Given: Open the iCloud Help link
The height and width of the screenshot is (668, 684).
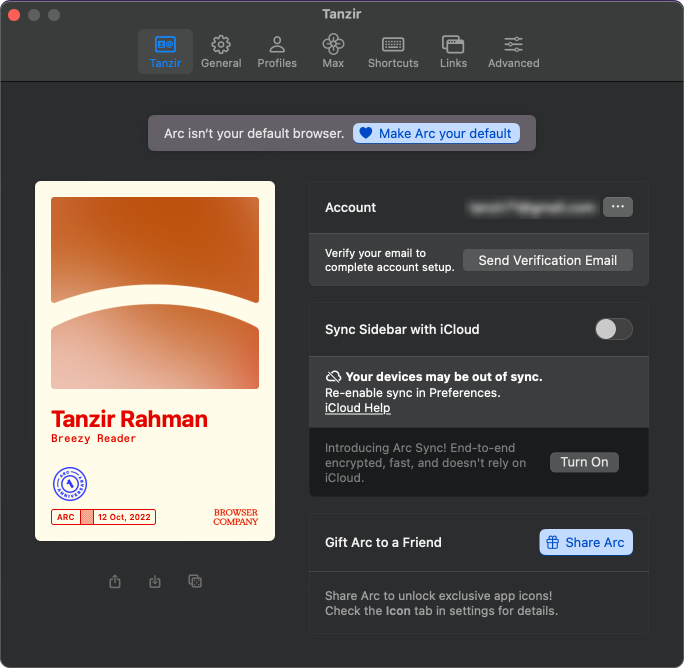Looking at the screenshot, I should pos(357,408).
